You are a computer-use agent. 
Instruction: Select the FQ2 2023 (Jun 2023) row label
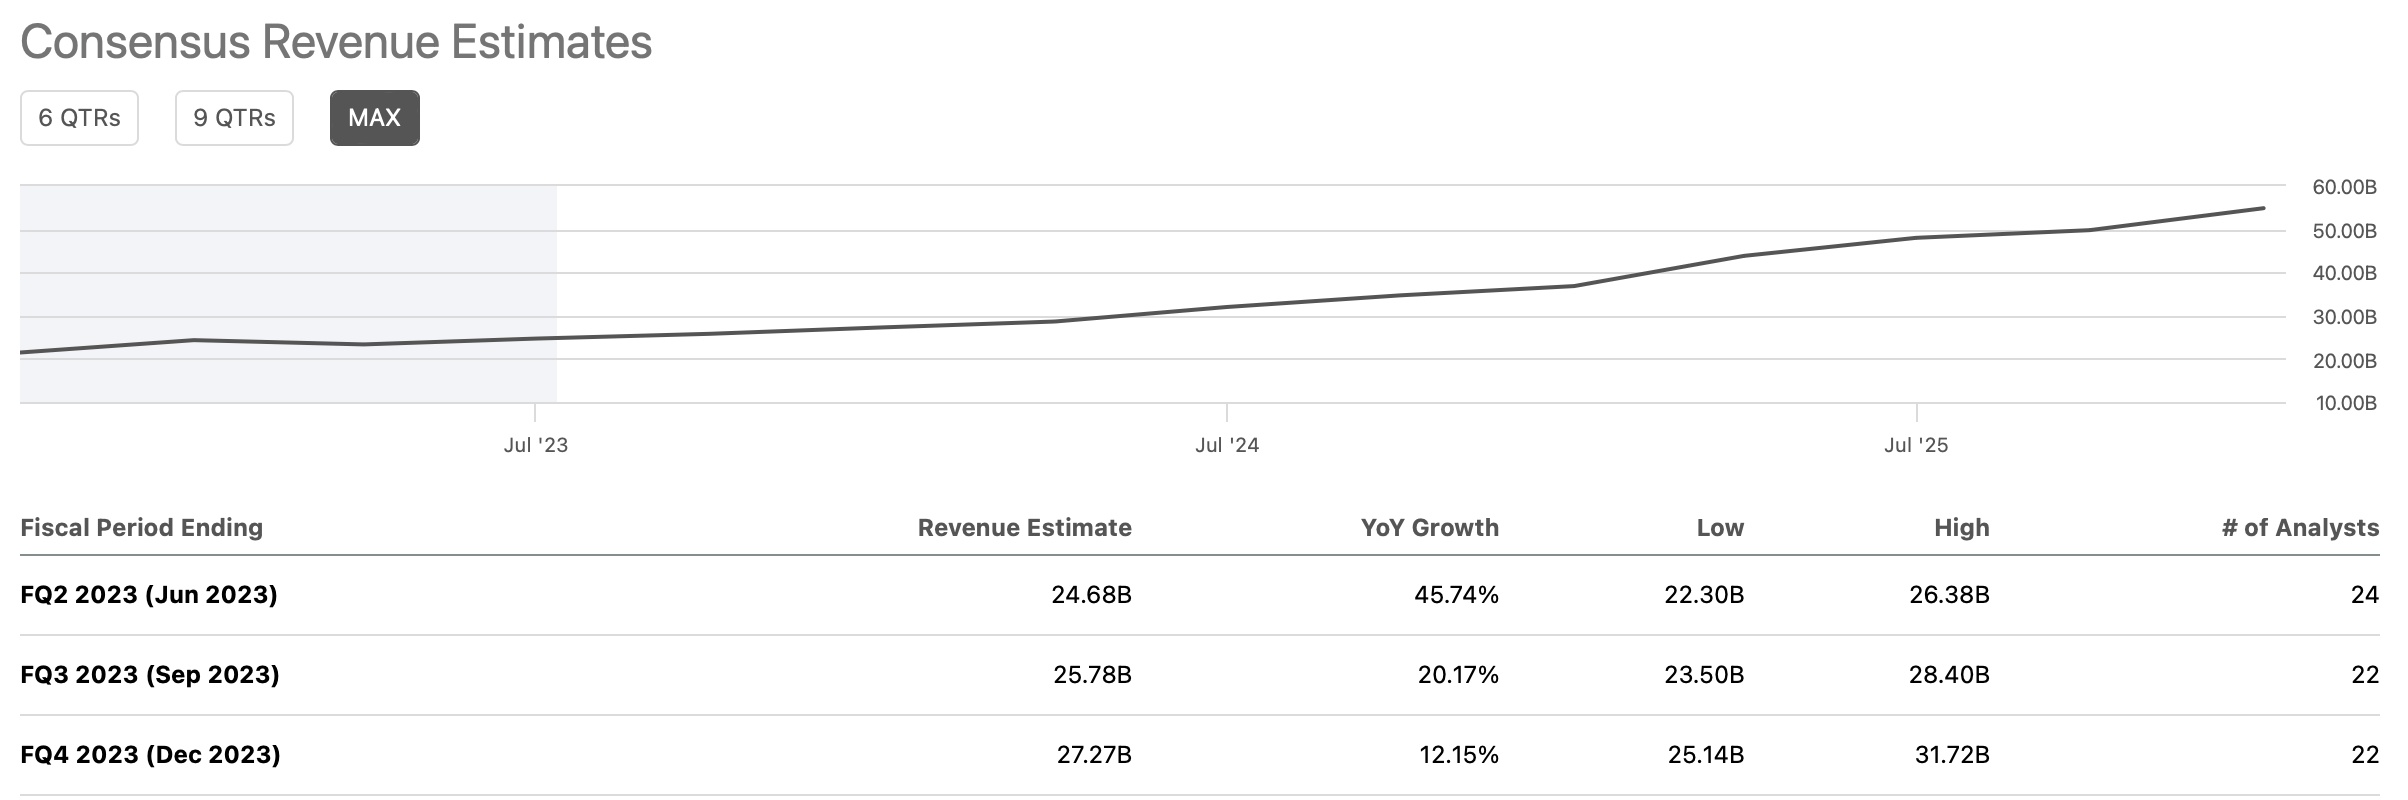149,595
